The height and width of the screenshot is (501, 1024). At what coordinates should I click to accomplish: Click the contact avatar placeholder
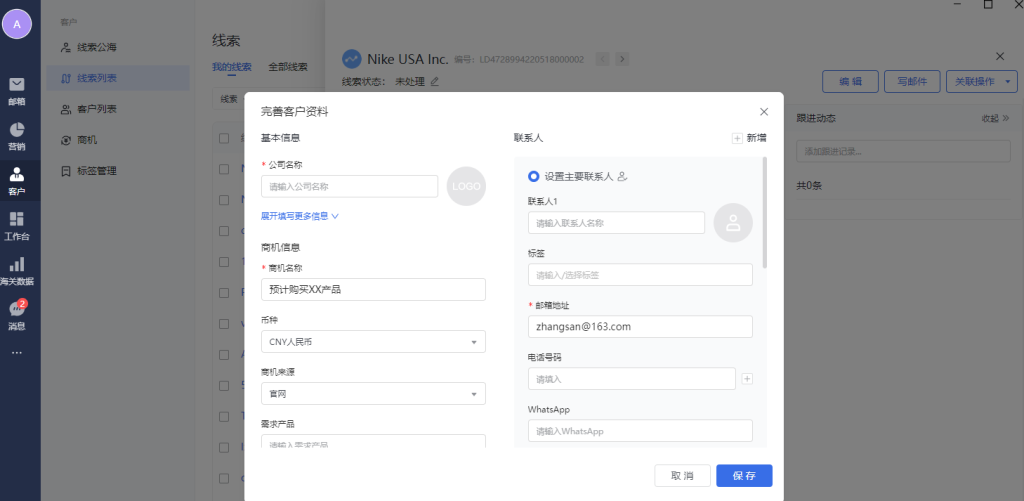(x=733, y=223)
